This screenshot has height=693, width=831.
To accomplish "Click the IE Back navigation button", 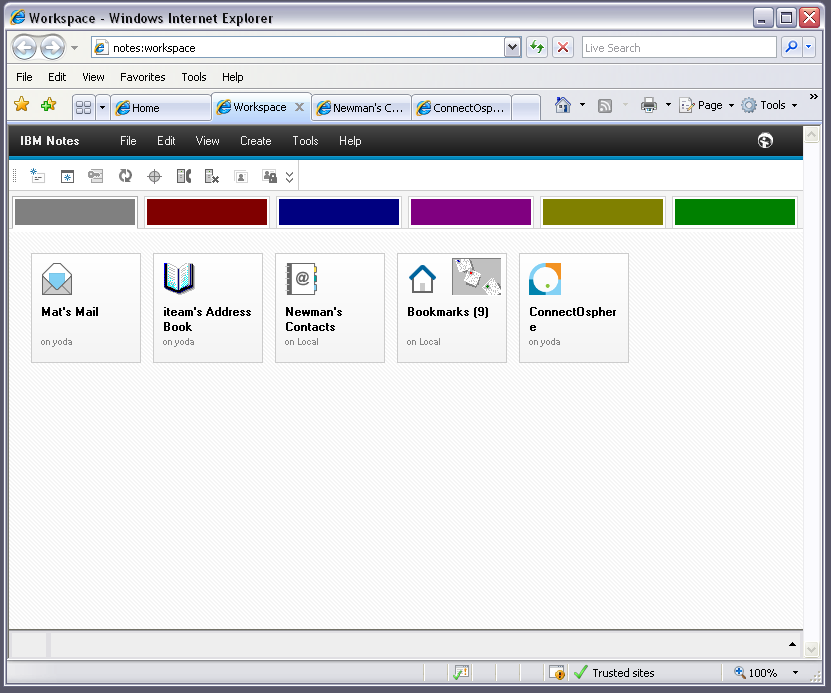I will (24, 47).
